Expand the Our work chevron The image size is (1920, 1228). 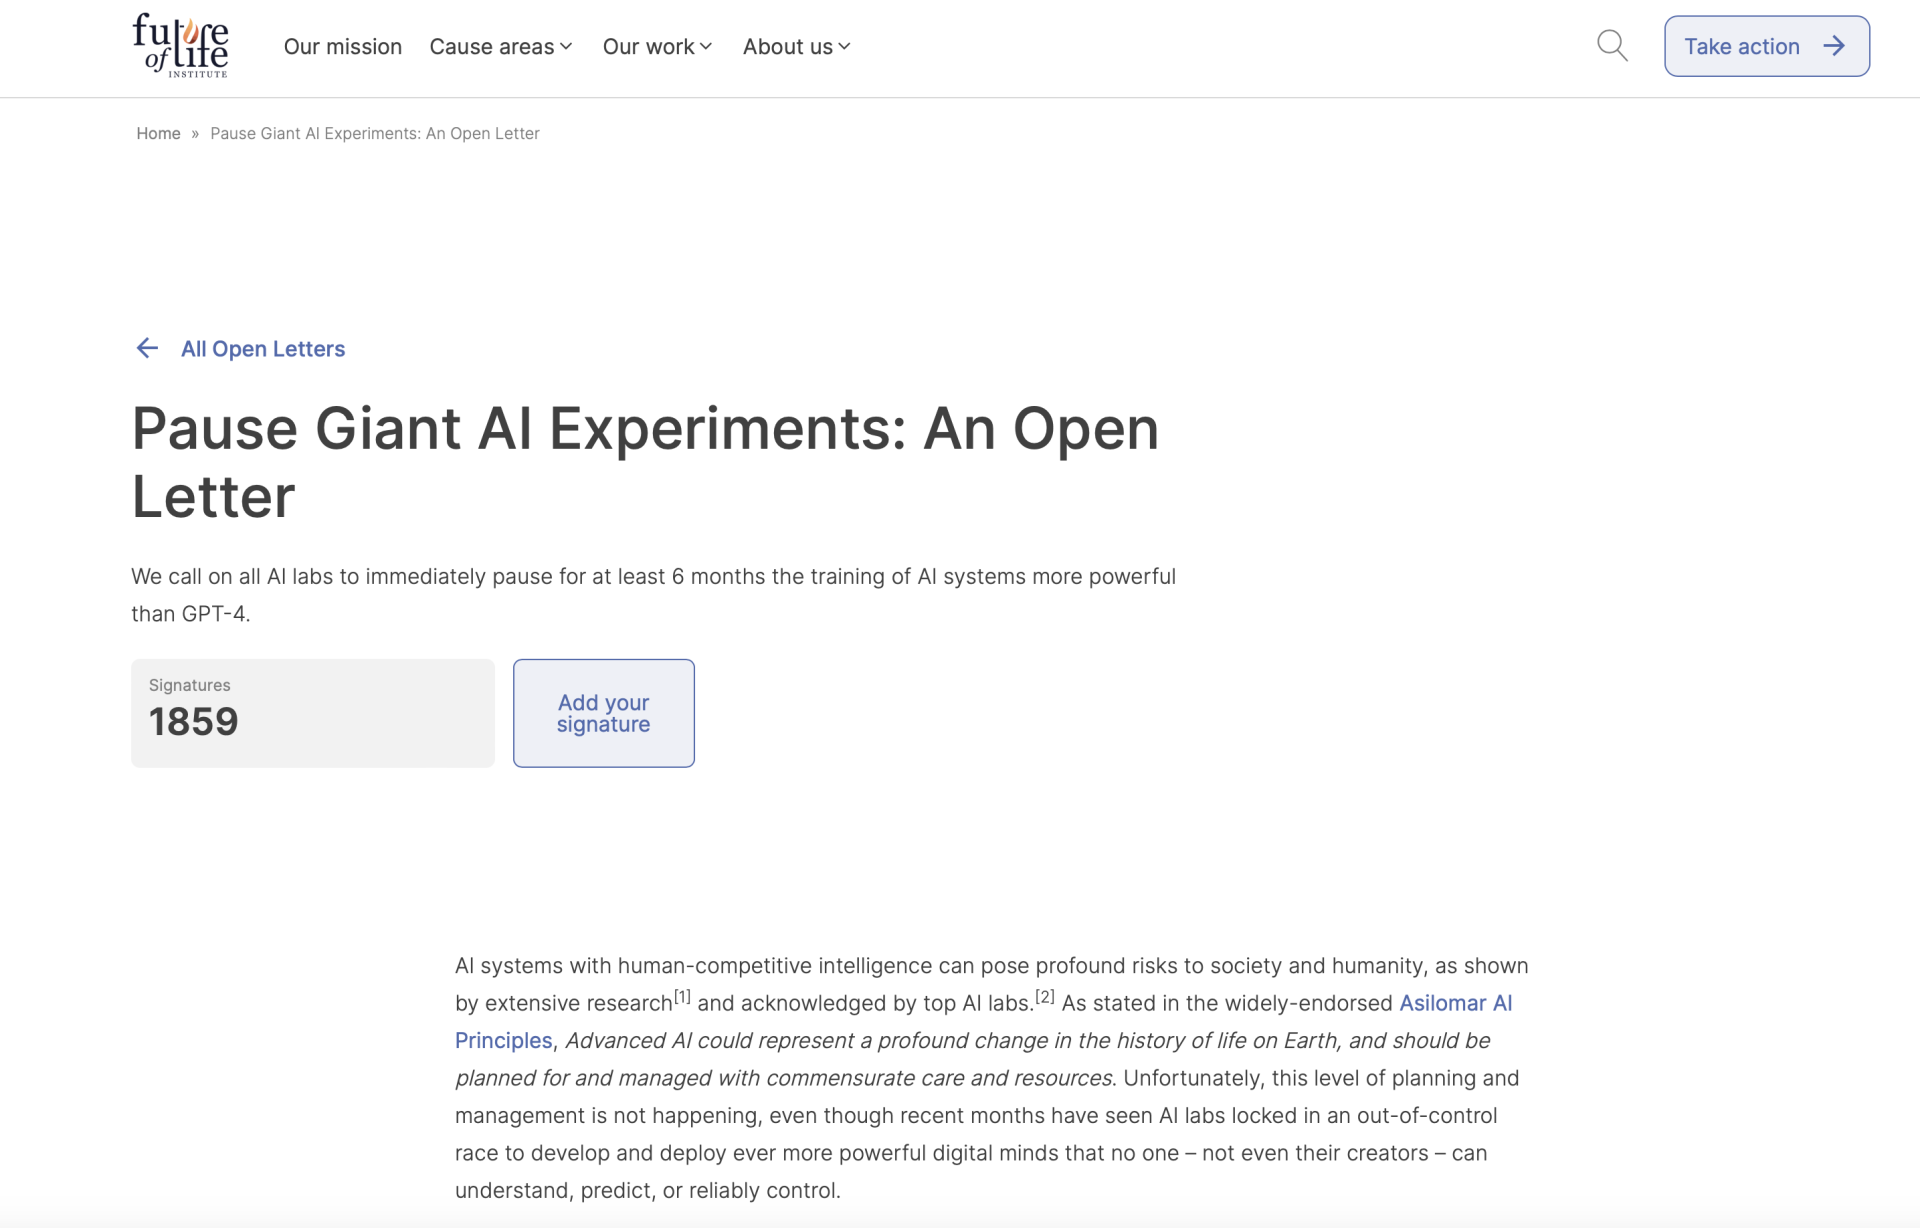click(706, 47)
